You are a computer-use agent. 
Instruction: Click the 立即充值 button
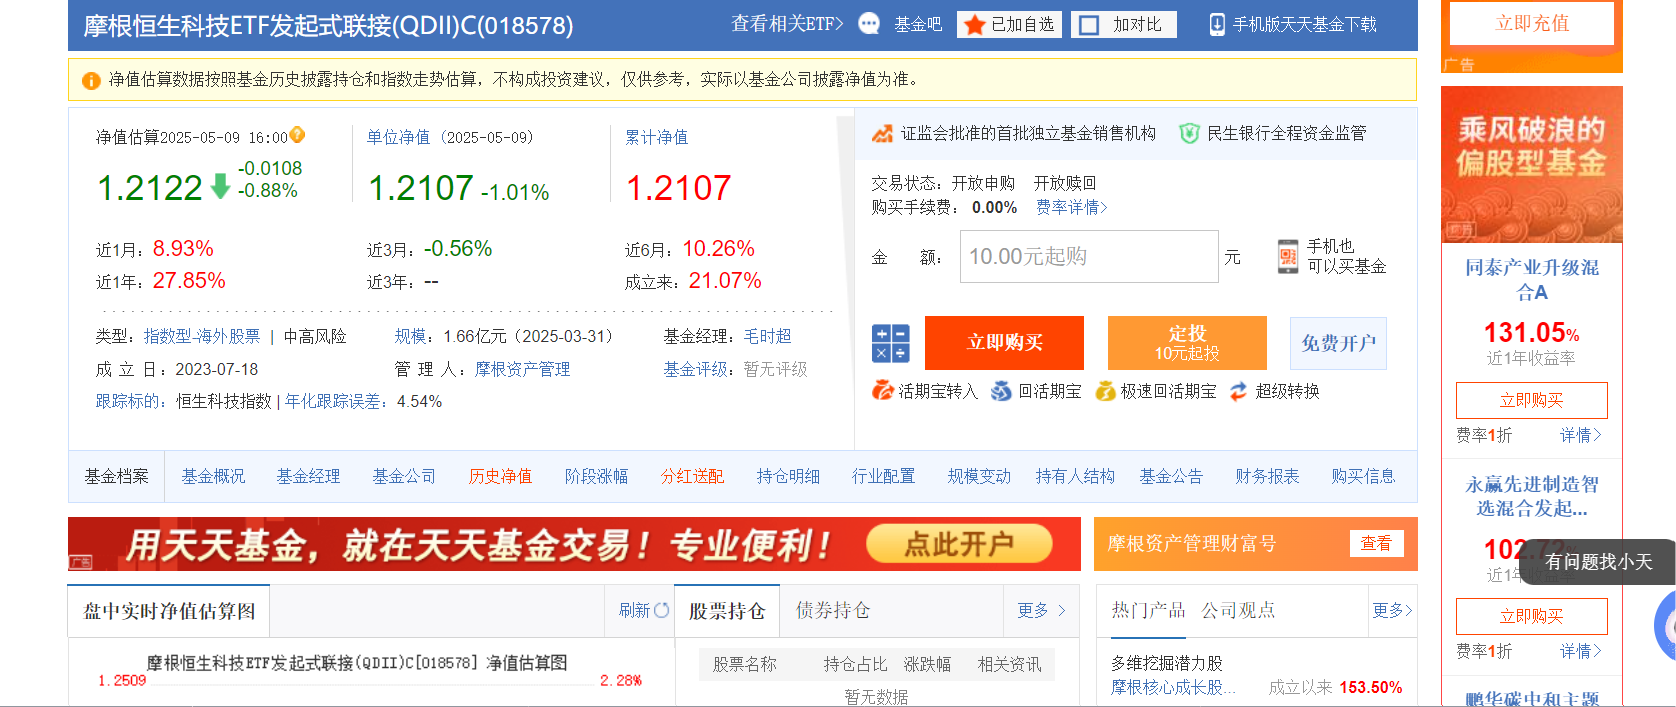pyautogui.click(x=1532, y=23)
